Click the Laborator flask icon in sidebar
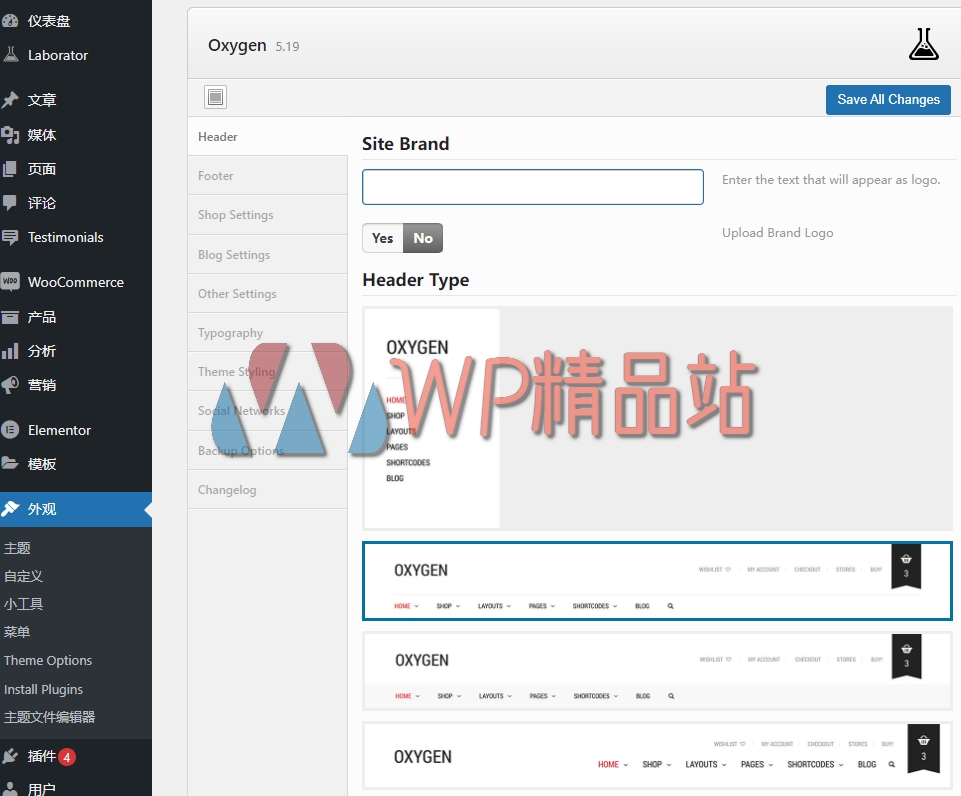The height and width of the screenshot is (796, 961). (x=11, y=55)
